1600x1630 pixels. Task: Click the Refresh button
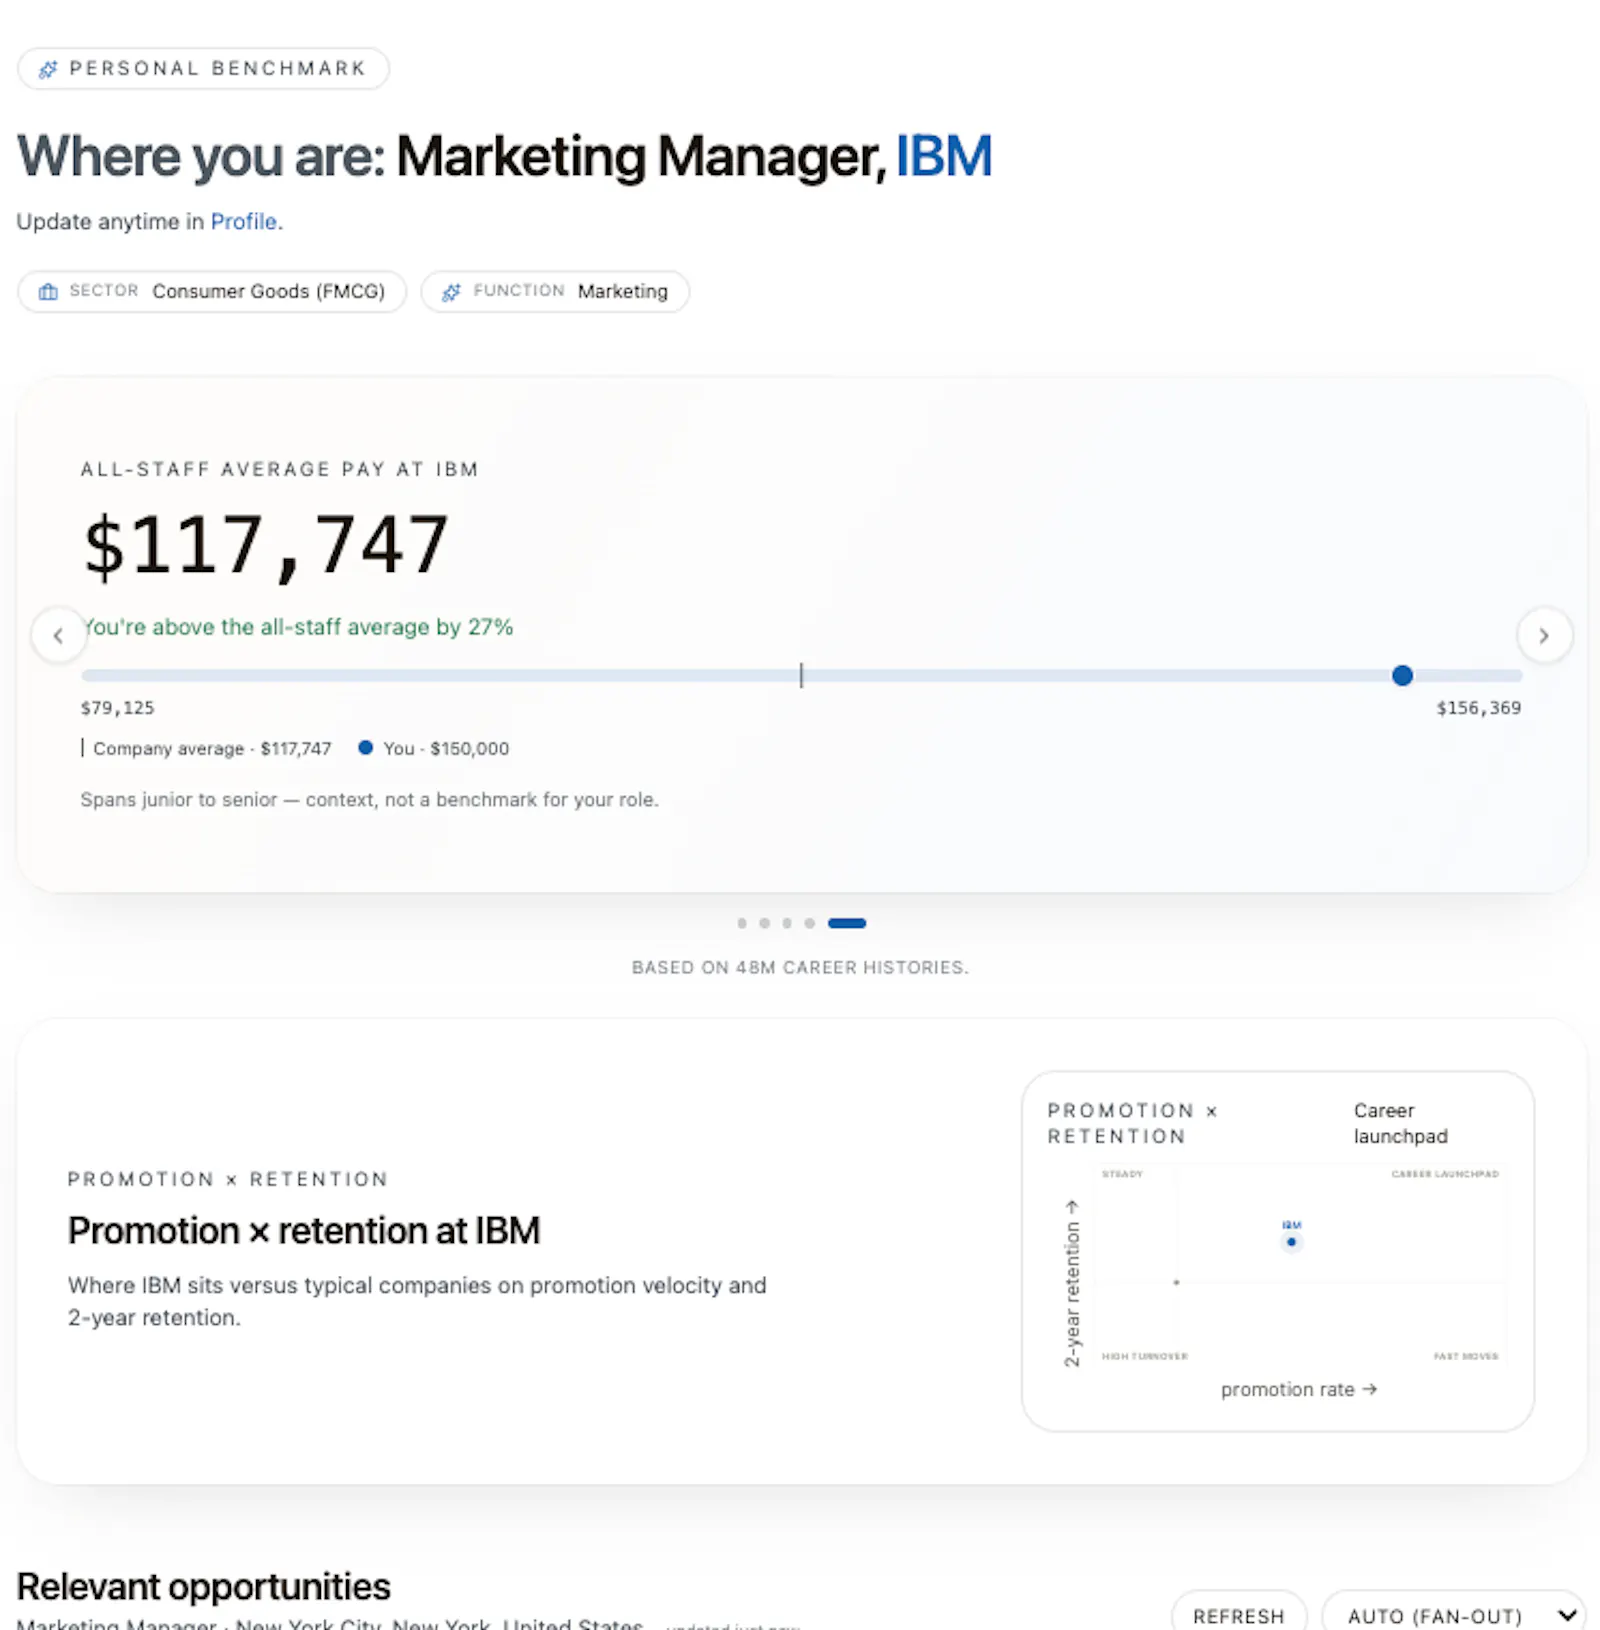[1239, 1615]
